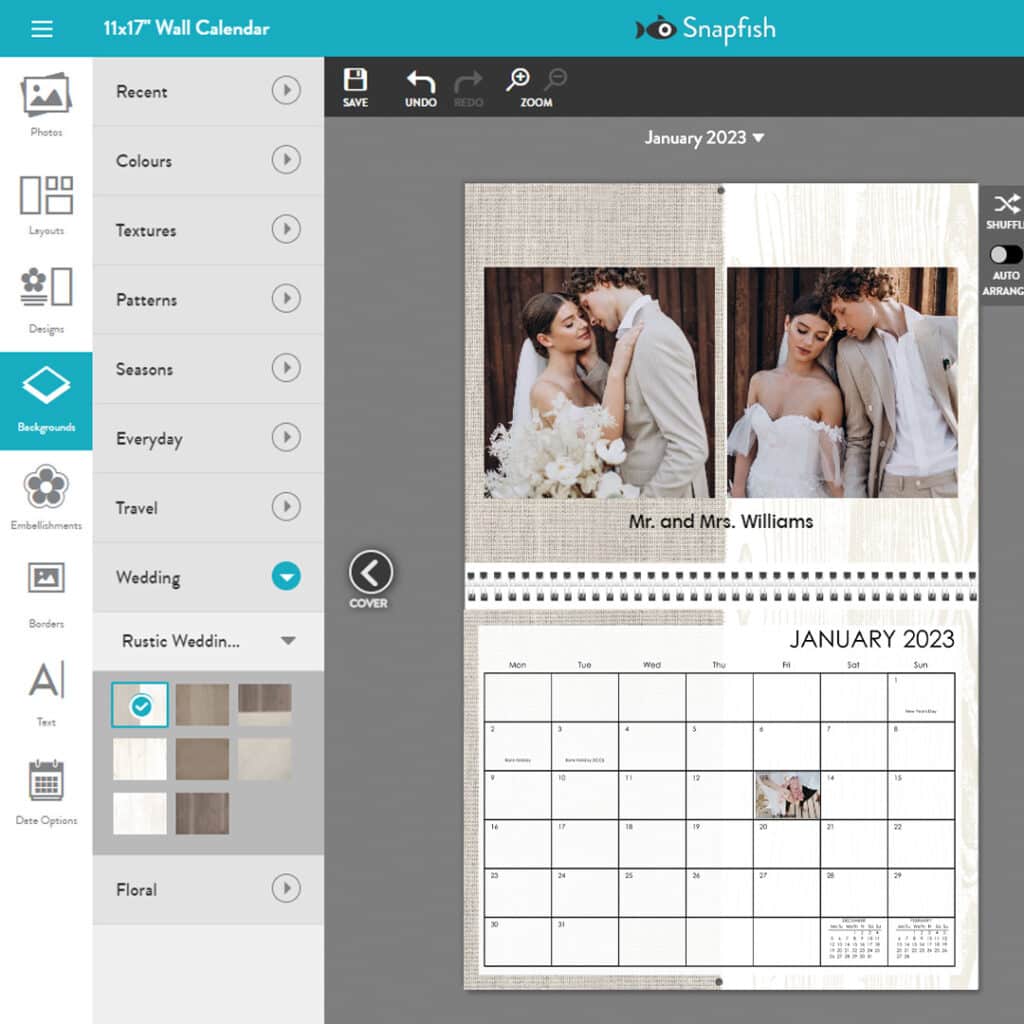This screenshot has width=1024, height=1024.
Task: Deselect the checked burlap background swatch
Action: point(139,704)
